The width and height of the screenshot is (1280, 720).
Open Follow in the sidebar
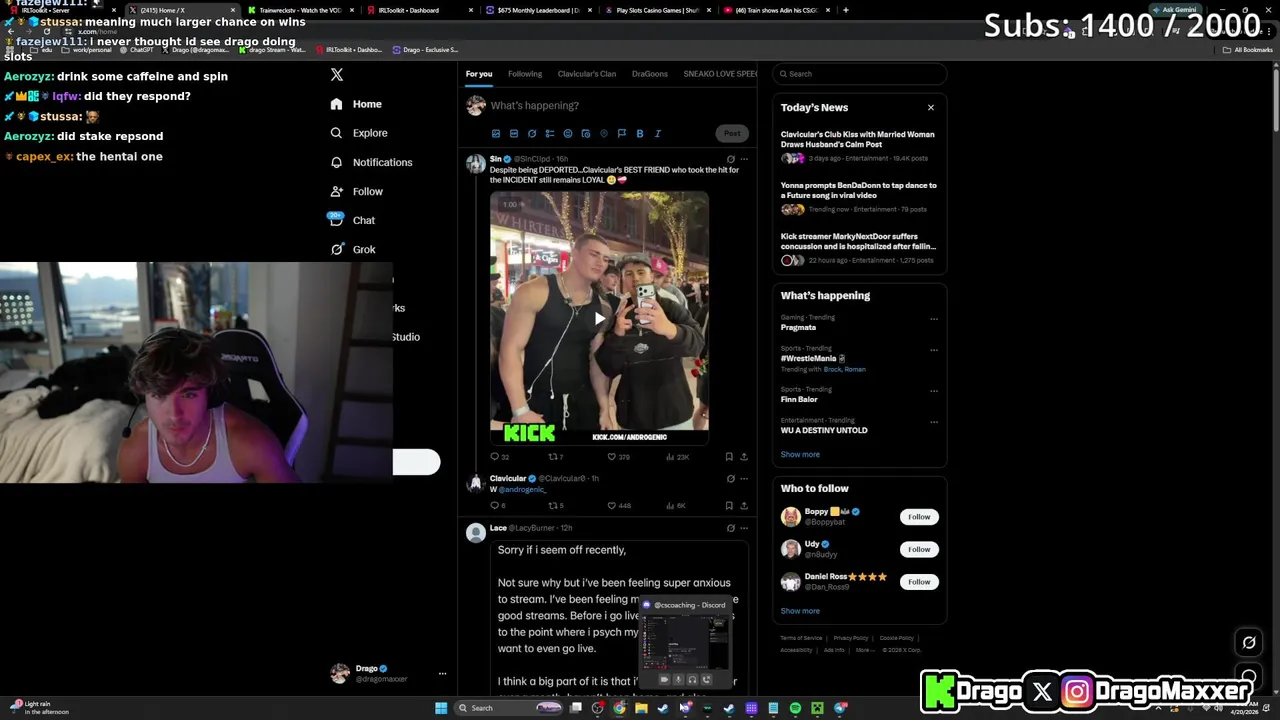(357, 191)
